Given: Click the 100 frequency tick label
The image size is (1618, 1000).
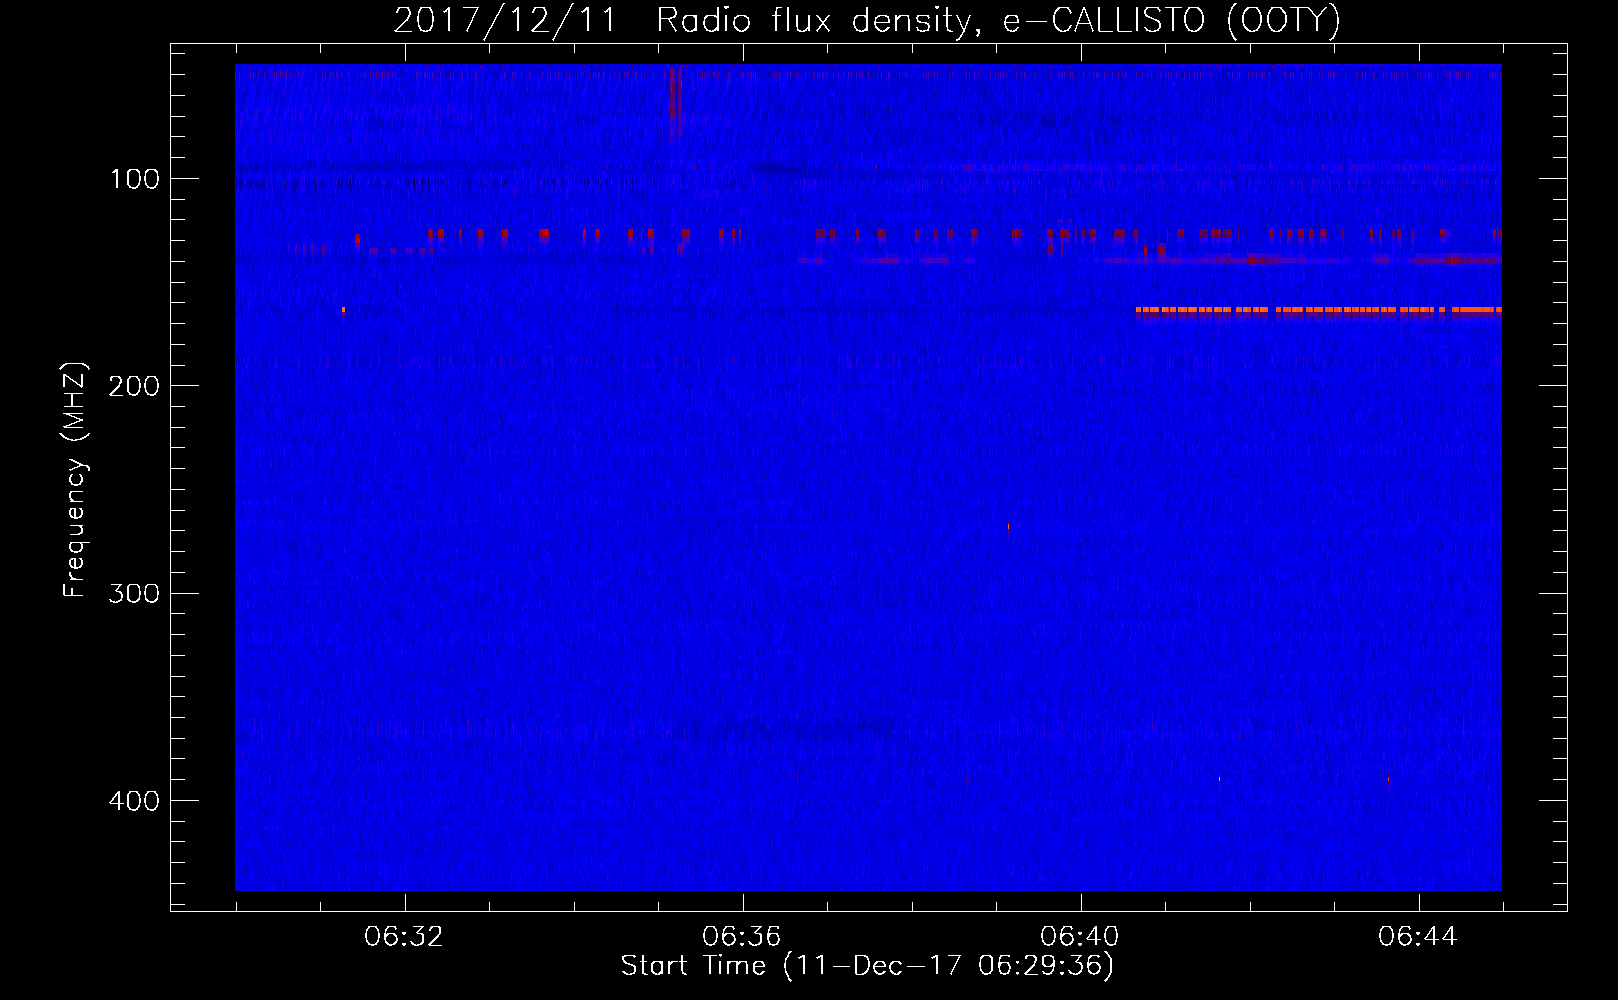Looking at the screenshot, I should point(134,179).
